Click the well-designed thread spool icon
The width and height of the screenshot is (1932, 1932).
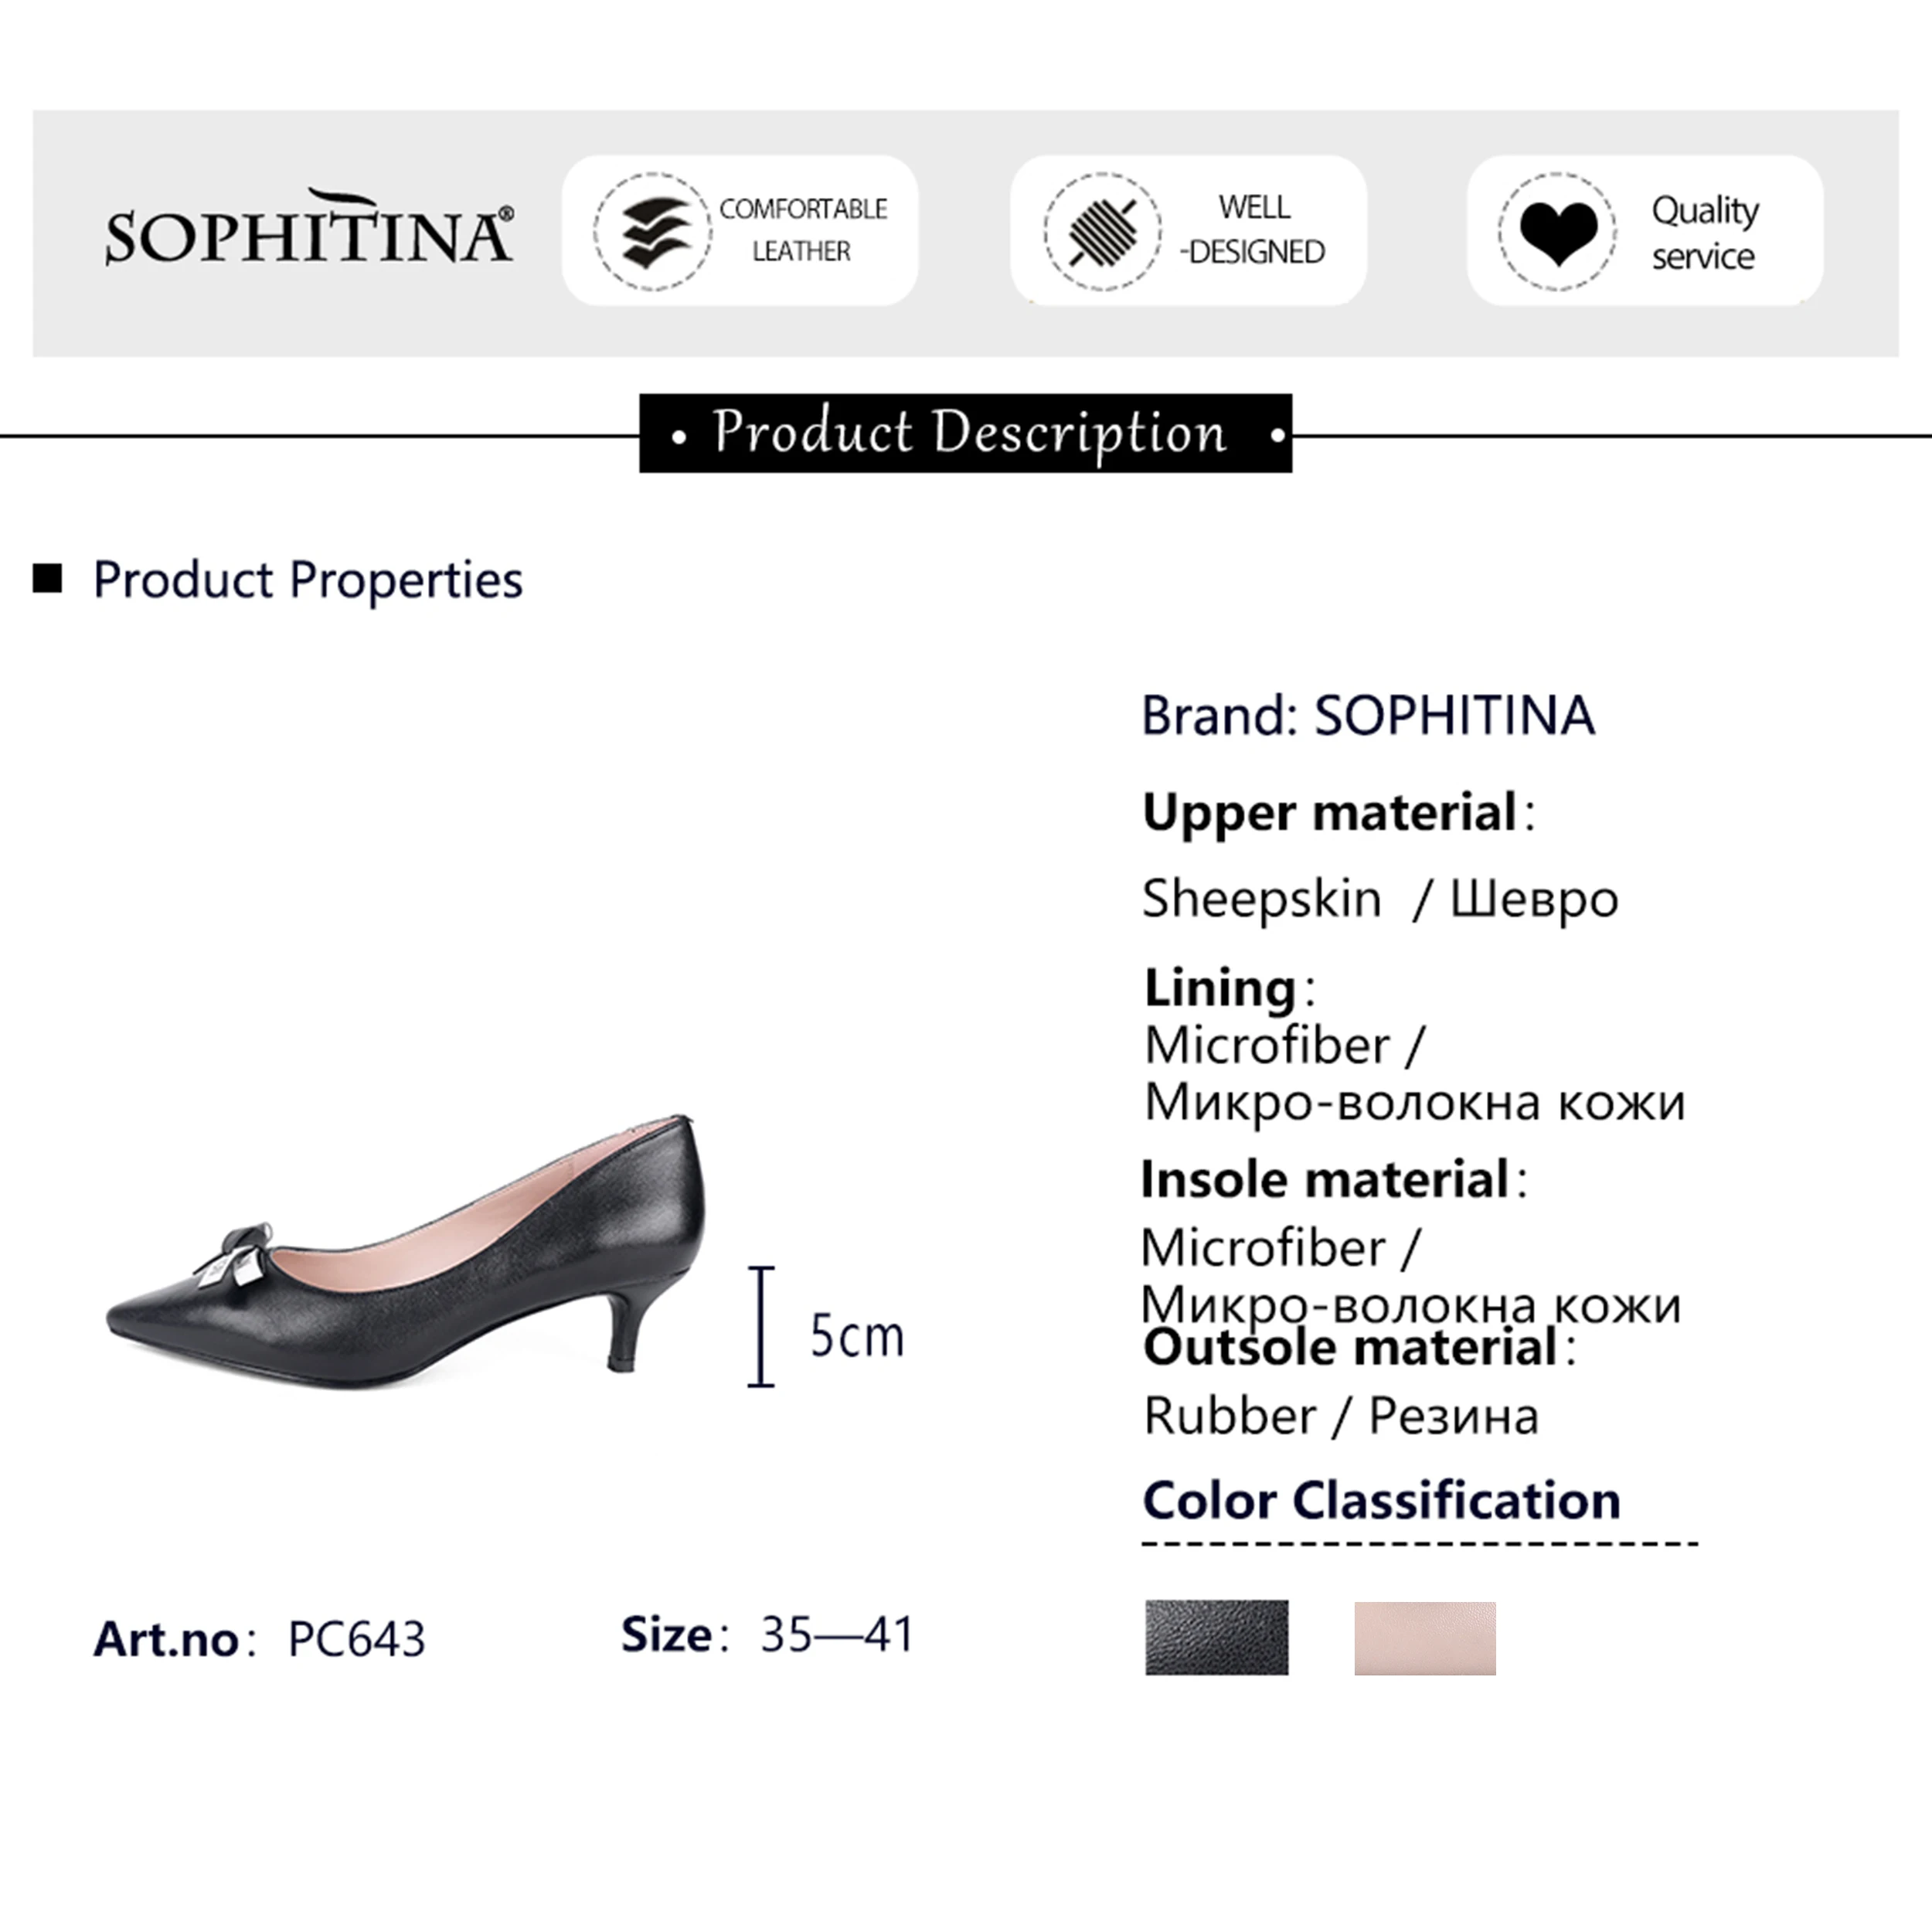[1102, 231]
